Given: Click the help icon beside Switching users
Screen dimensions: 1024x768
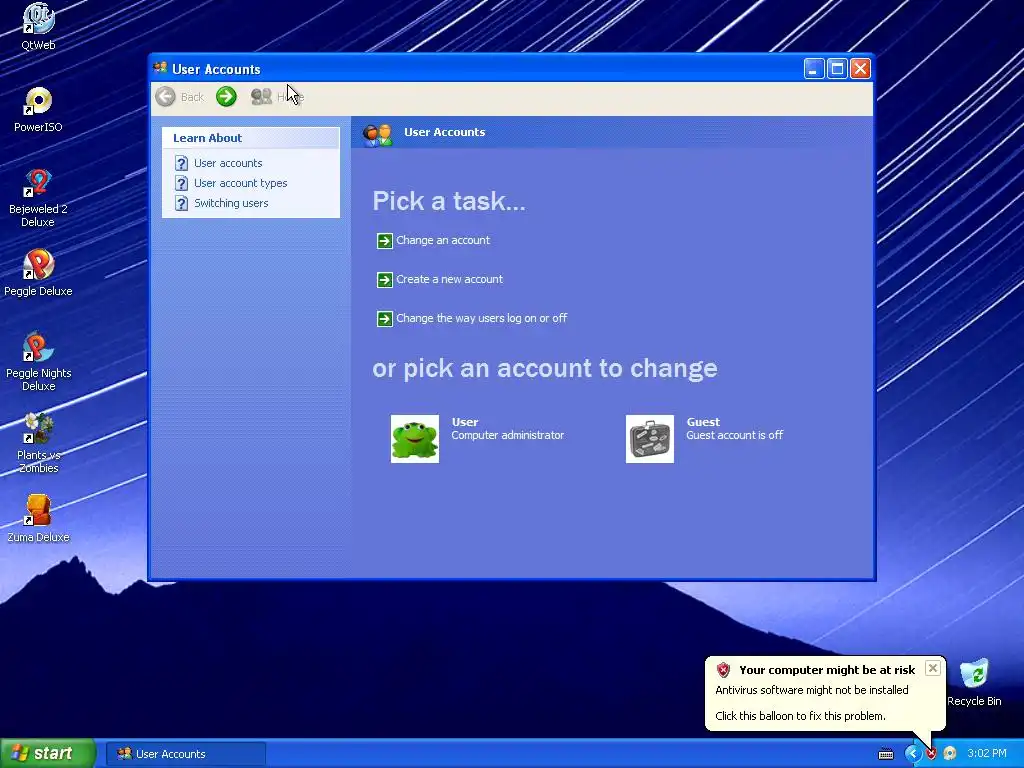Looking at the screenshot, I should pos(182,203).
